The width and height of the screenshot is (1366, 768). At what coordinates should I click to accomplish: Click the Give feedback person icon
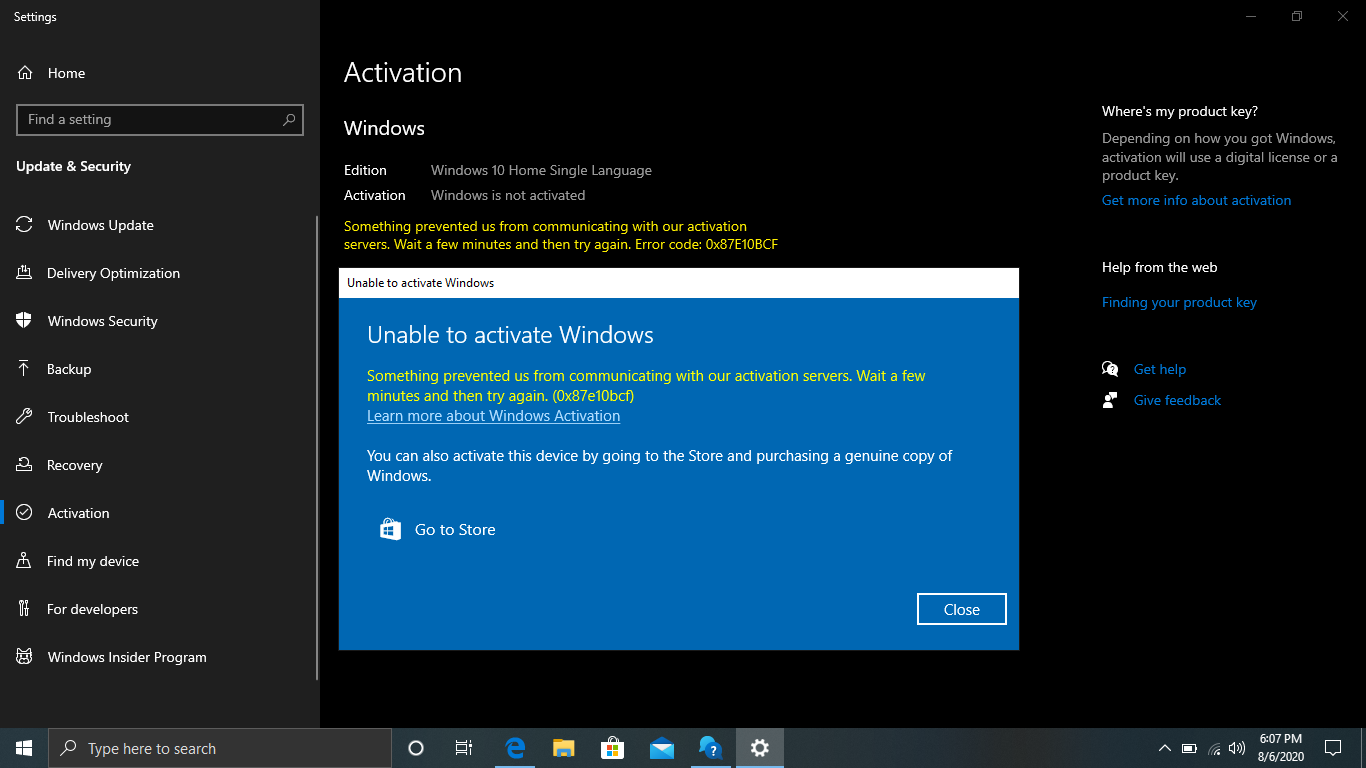click(1110, 400)
